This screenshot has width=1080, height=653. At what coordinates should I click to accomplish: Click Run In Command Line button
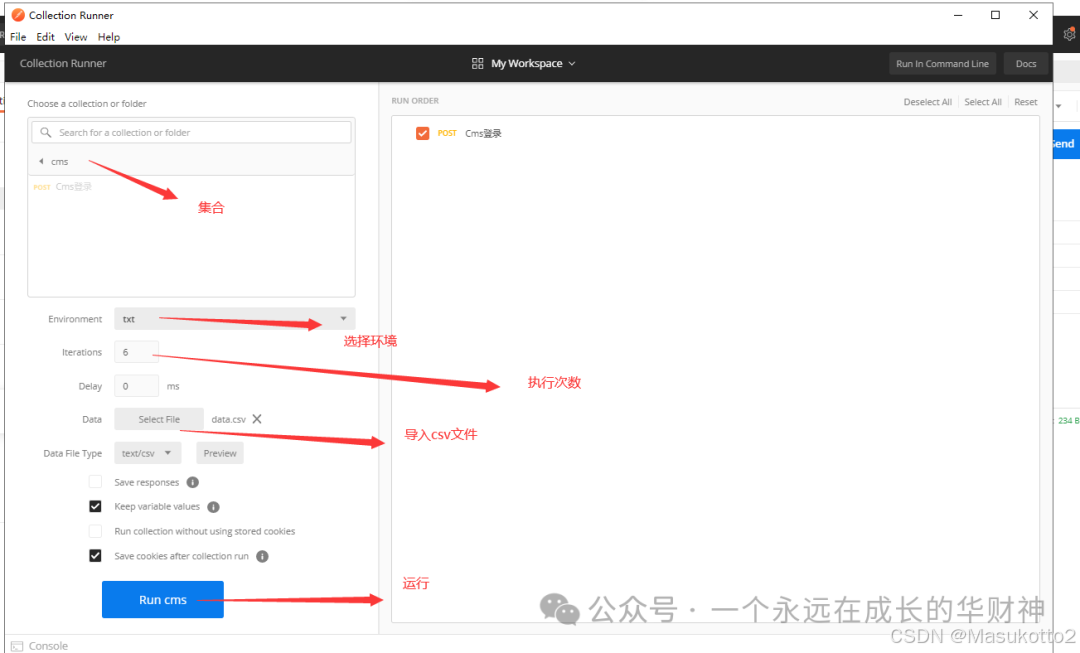(x=942, y=63)
